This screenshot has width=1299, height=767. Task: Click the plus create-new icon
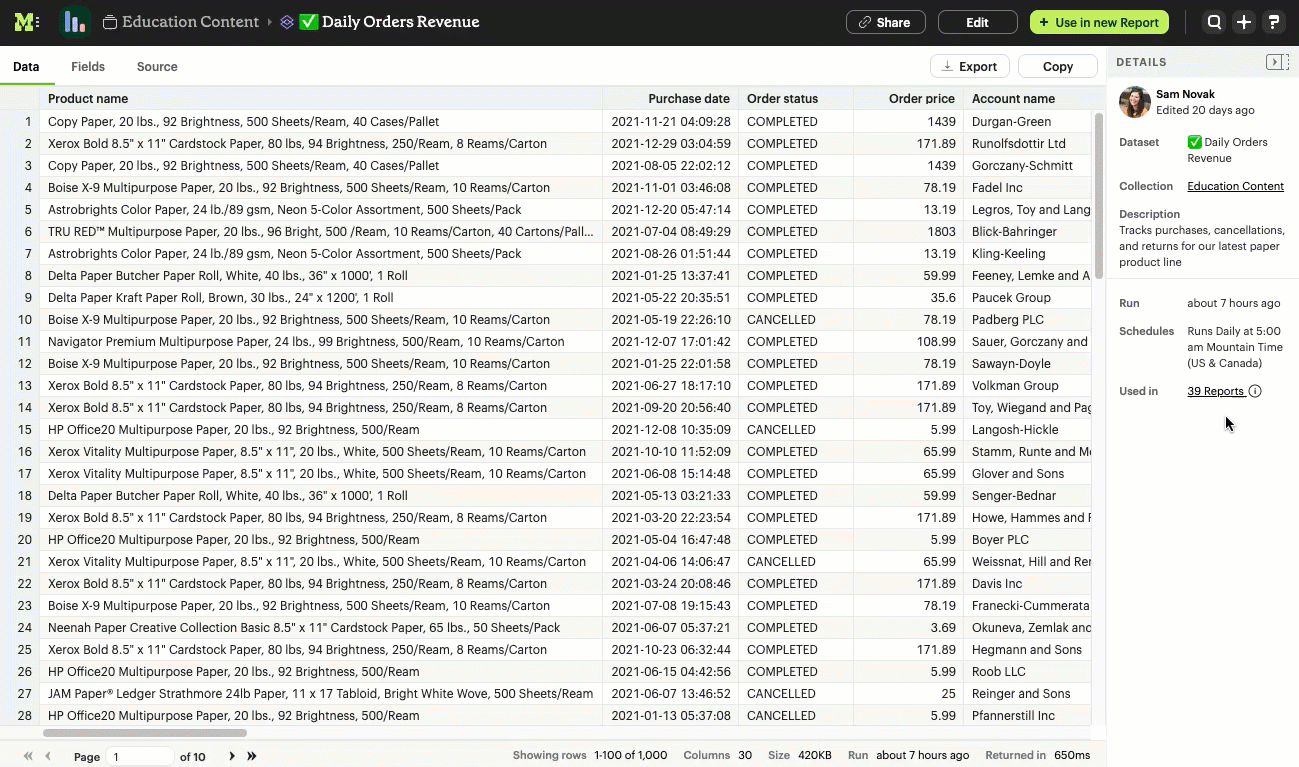[1243, 22]
